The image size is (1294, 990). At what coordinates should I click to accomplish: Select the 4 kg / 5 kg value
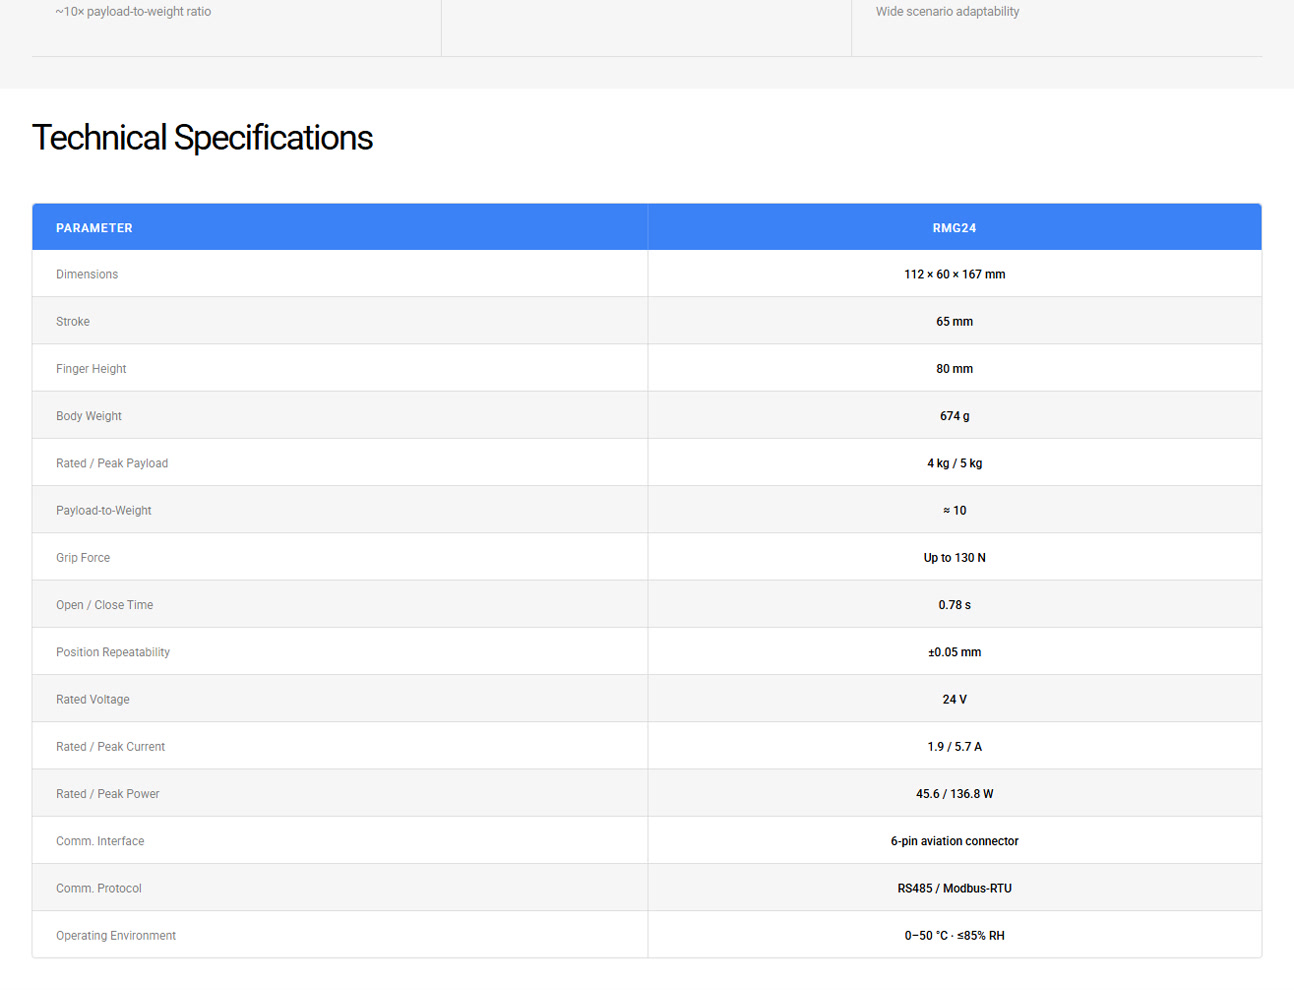(x=954, y=463)
